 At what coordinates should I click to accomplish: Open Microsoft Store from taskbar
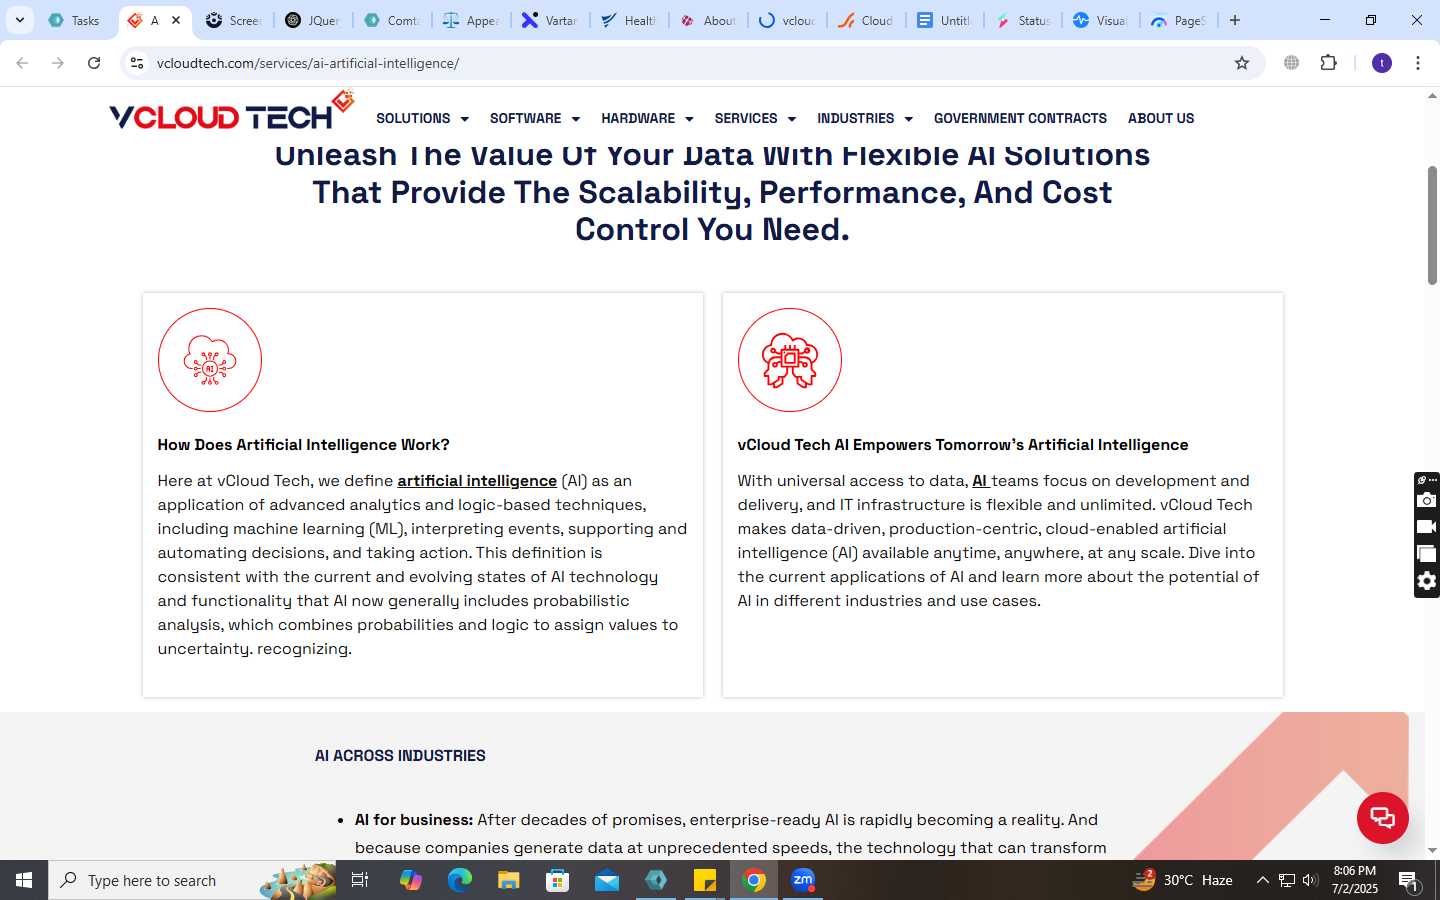[557, 880]
